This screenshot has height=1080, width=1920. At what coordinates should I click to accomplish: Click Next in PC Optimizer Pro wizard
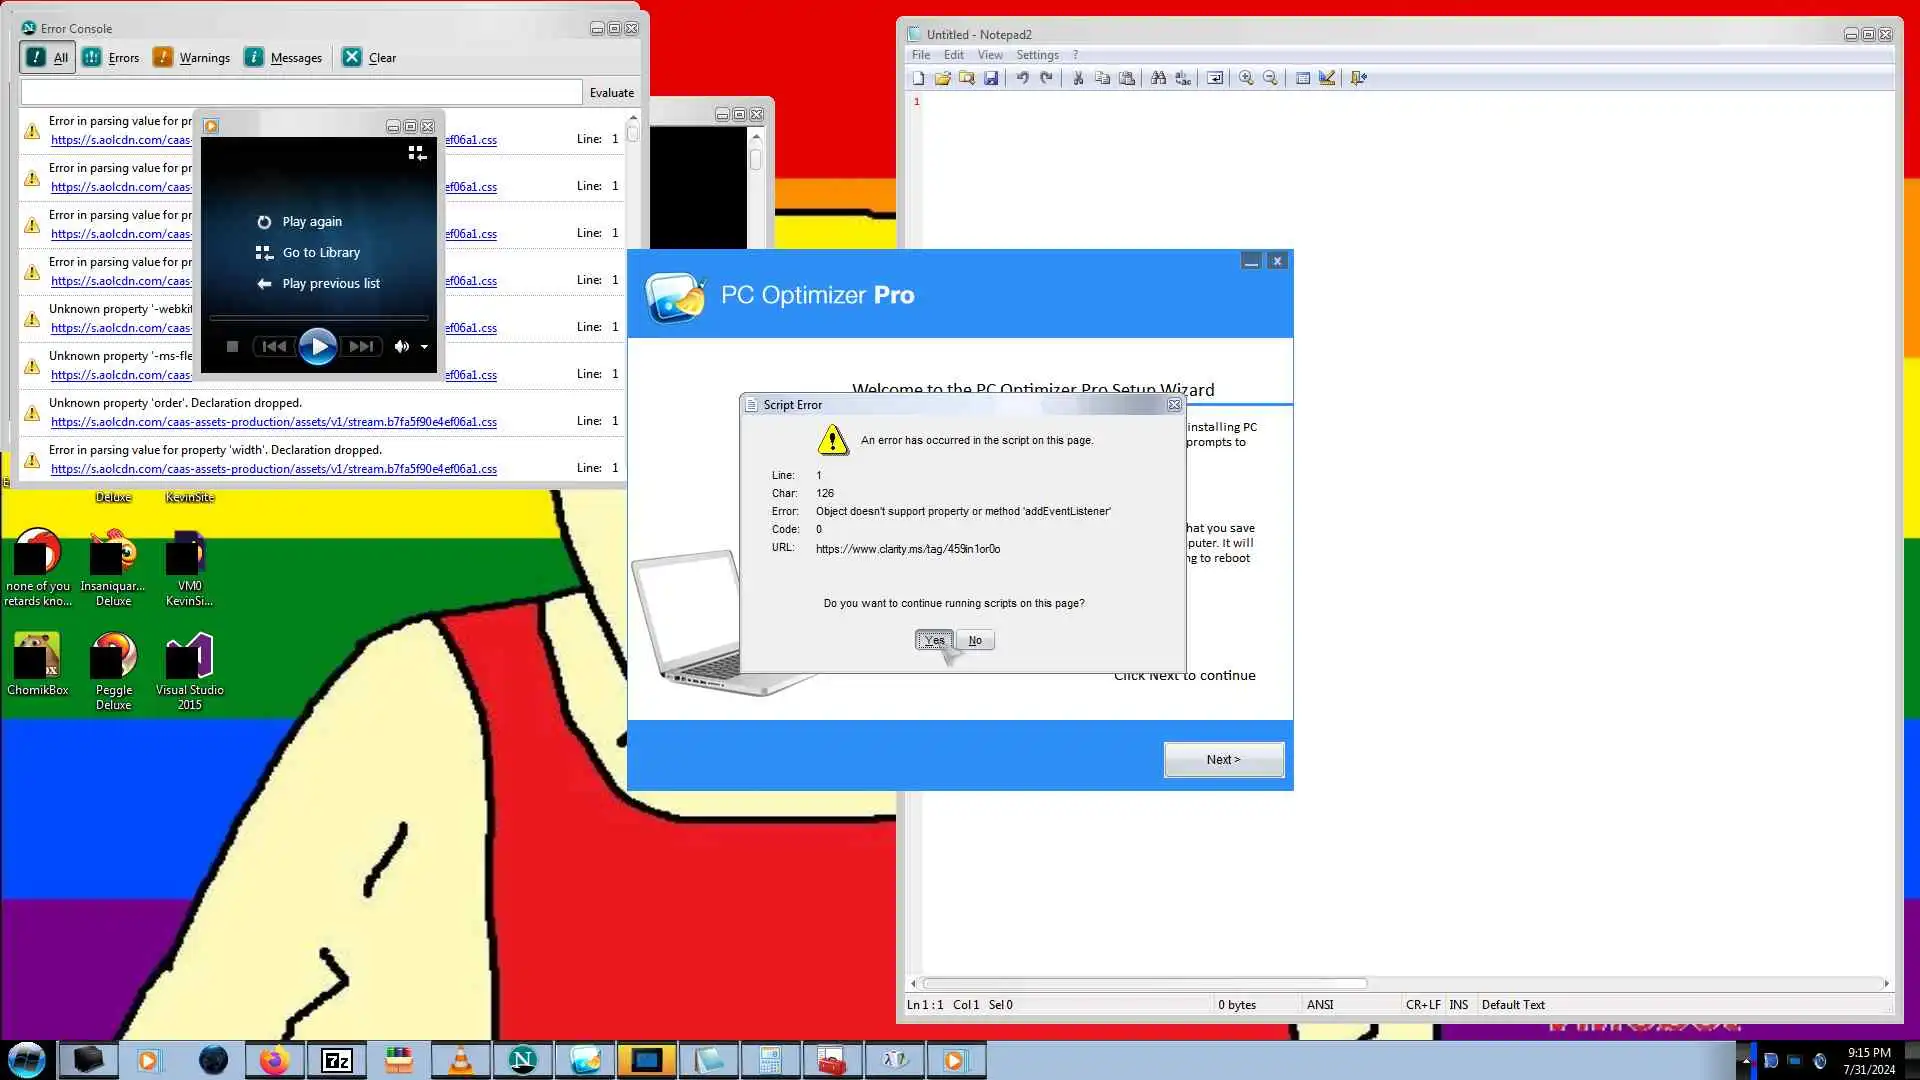click(1223, 760)
